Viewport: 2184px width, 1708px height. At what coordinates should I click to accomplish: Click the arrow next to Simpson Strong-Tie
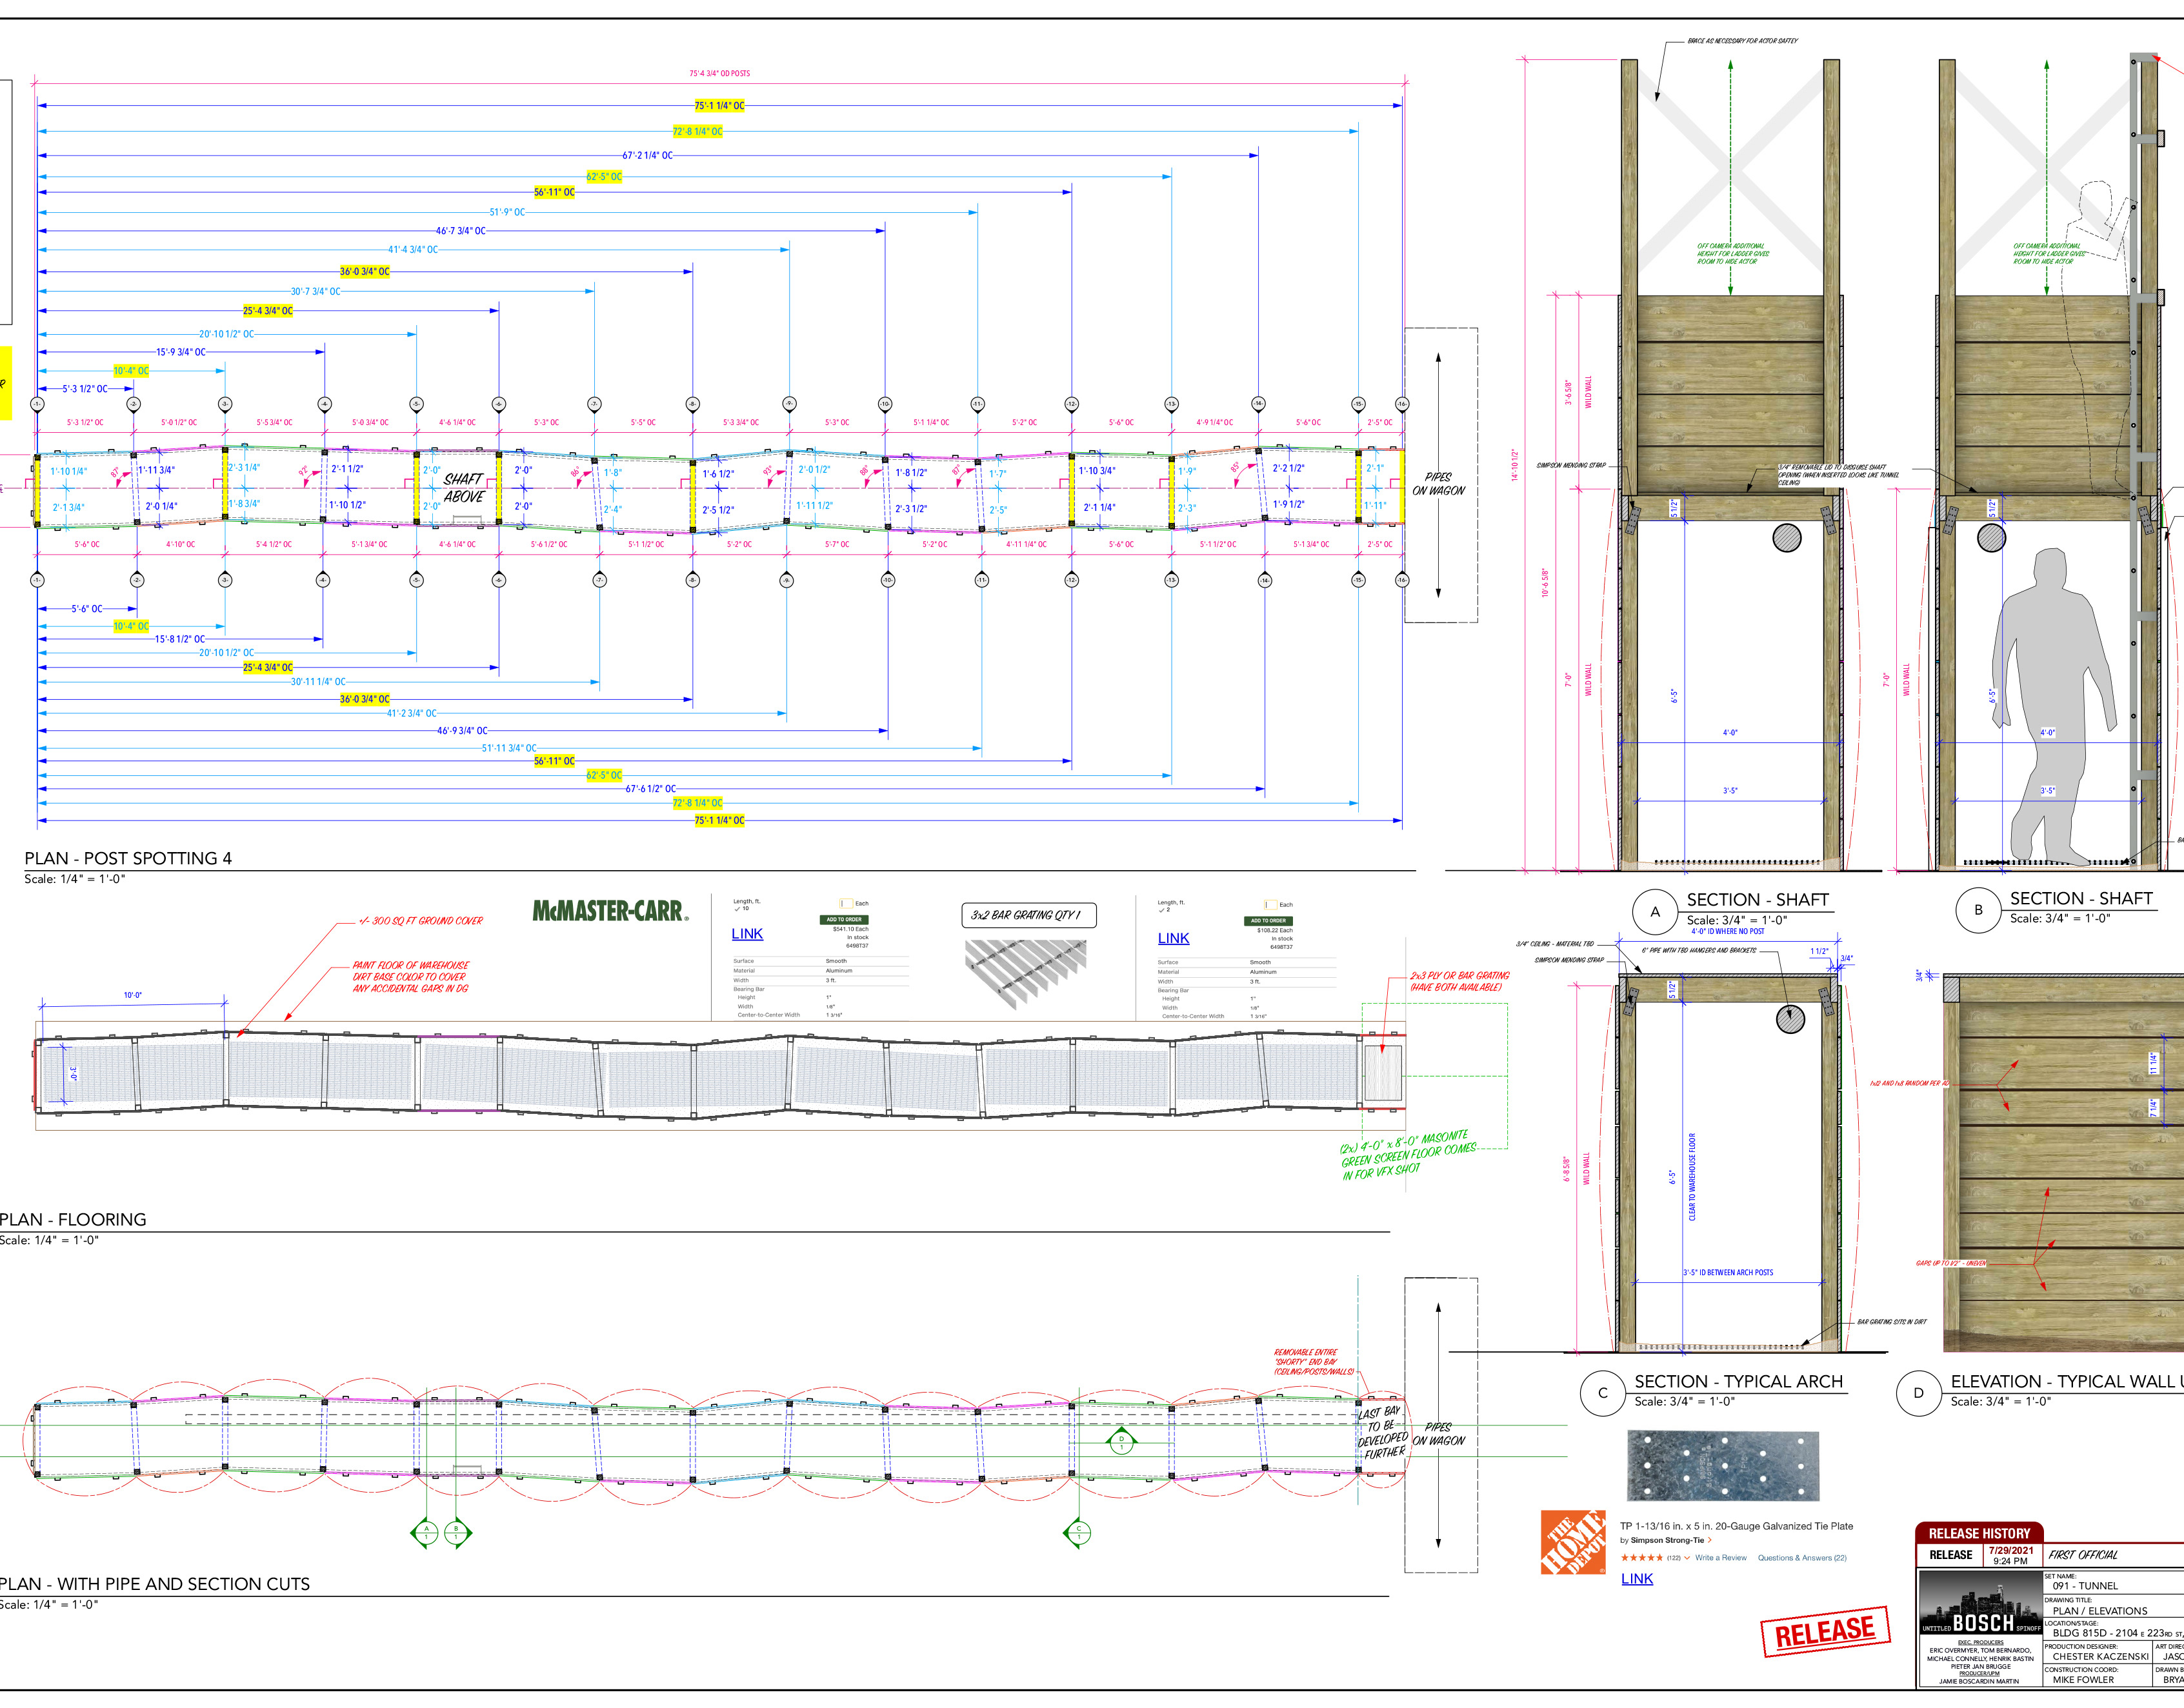(1710, 1541)
